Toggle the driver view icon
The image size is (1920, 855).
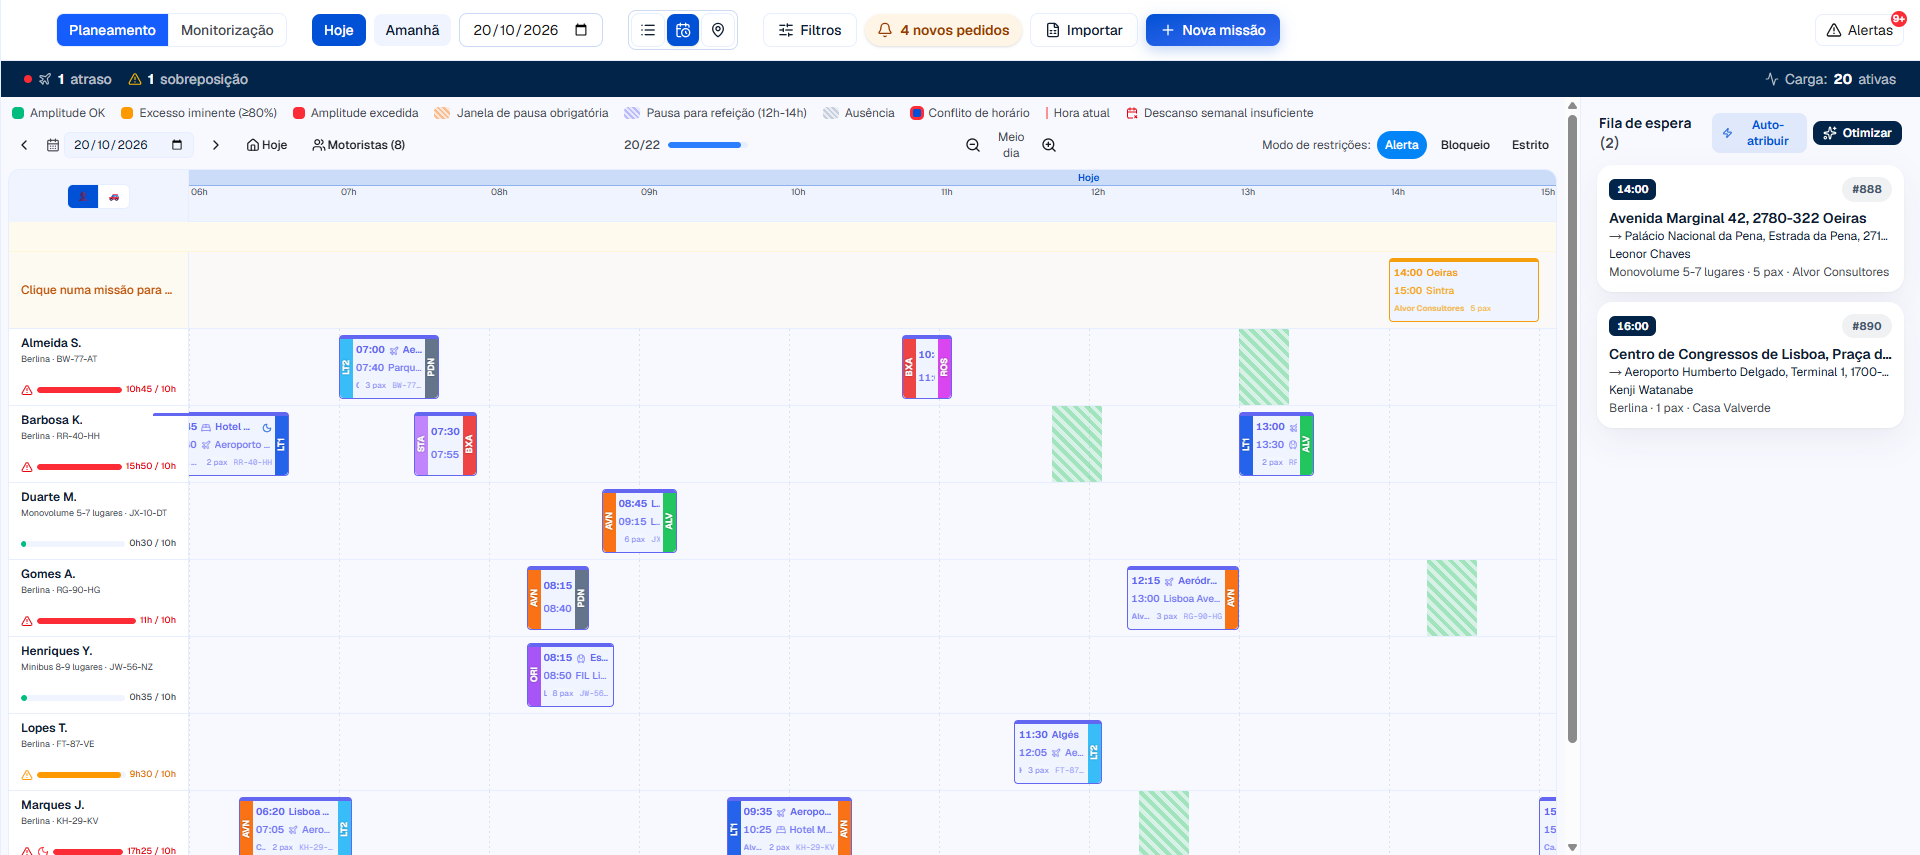click(x=83, y=197)
